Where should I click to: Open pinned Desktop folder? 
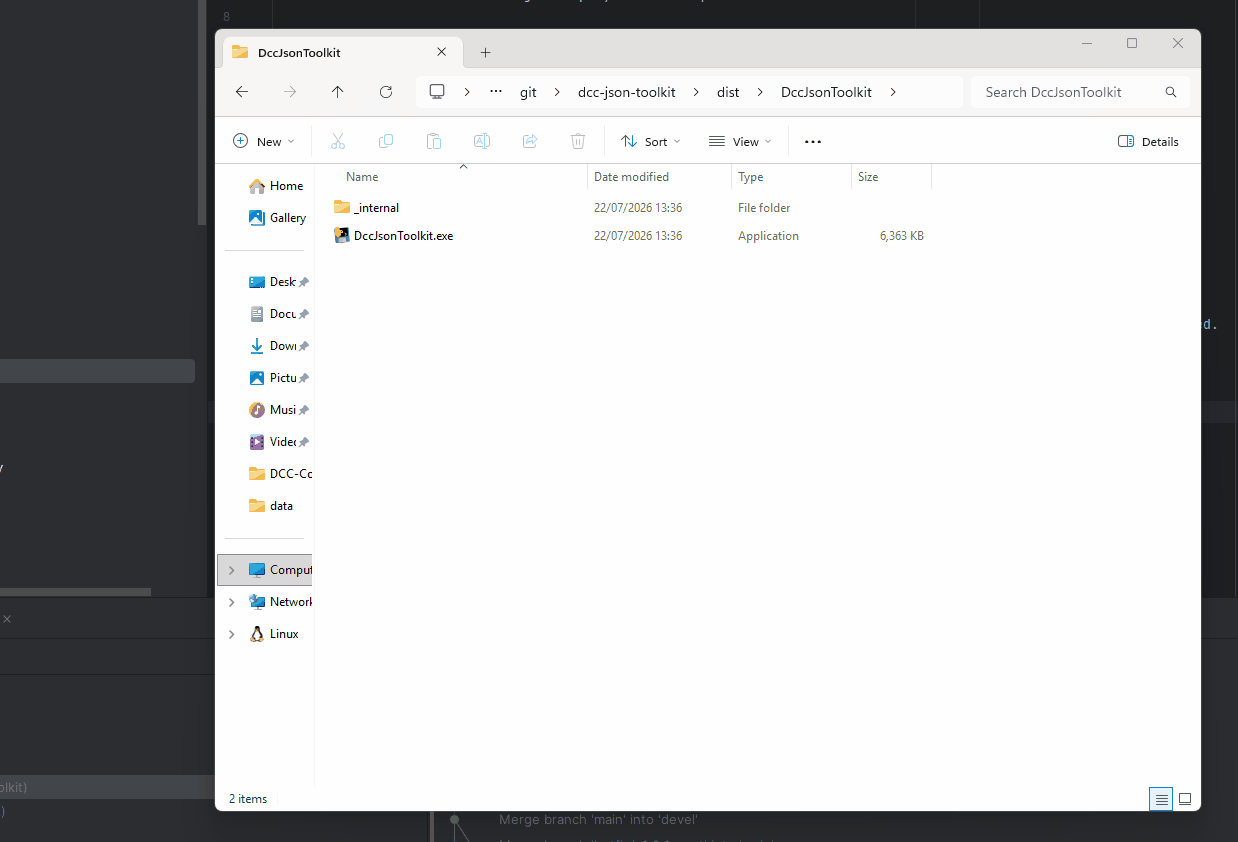click(x=279, y=282)
